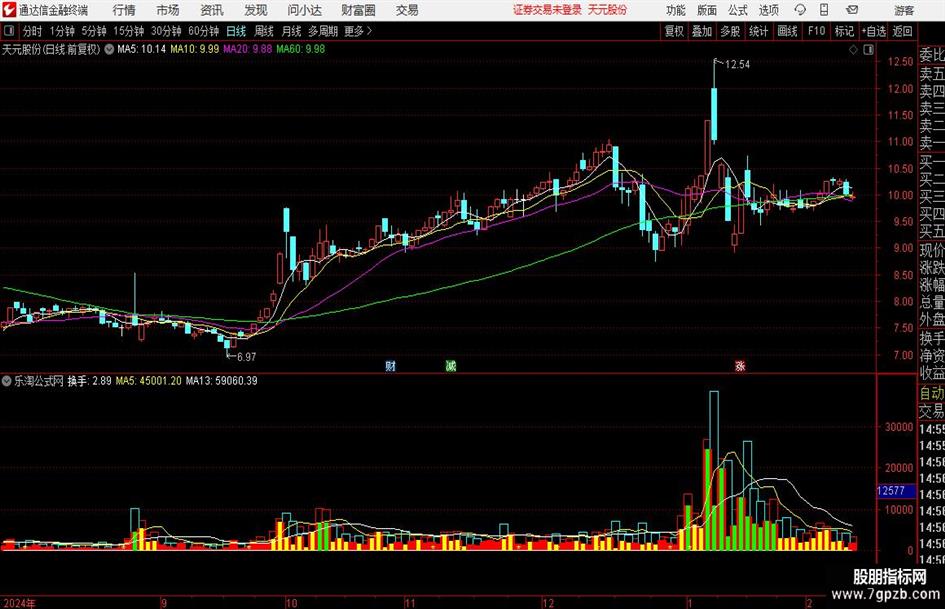Click the 叠加 overlay button
Image resolution: width=945 pixels, height=609 pixels.
[x=702, y=31]
